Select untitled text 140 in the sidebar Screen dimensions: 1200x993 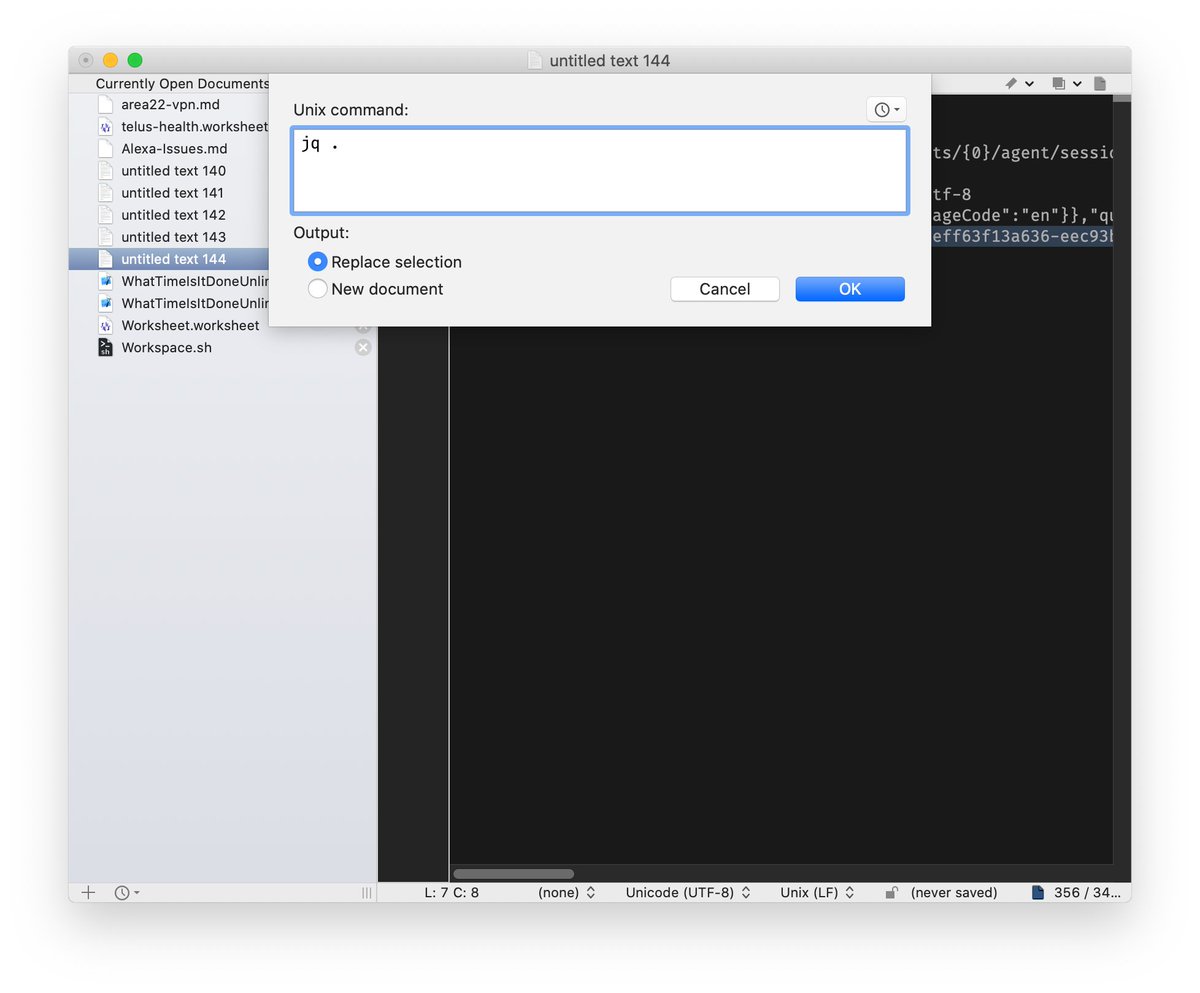pyautogui.click(x=173, y=171)
